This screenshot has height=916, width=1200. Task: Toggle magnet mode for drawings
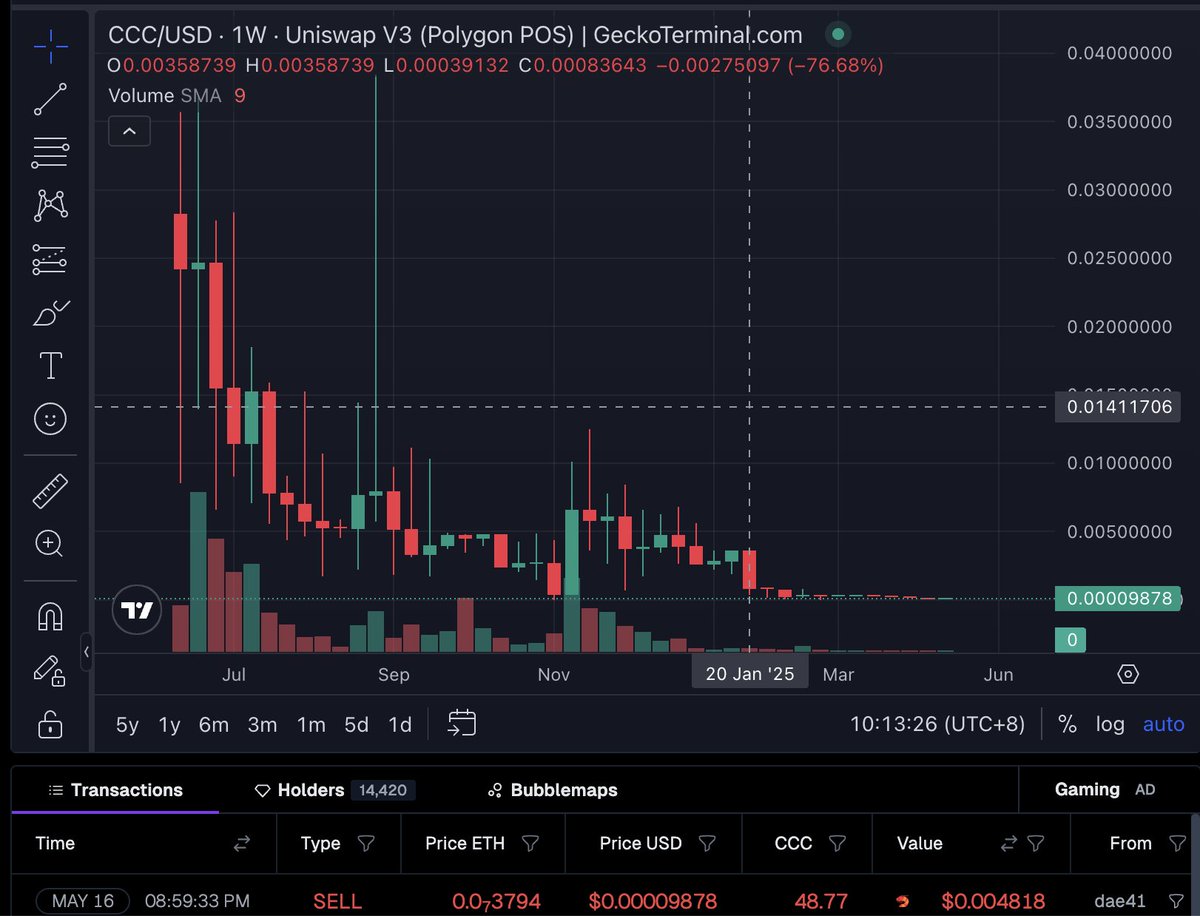click(50, 616)
